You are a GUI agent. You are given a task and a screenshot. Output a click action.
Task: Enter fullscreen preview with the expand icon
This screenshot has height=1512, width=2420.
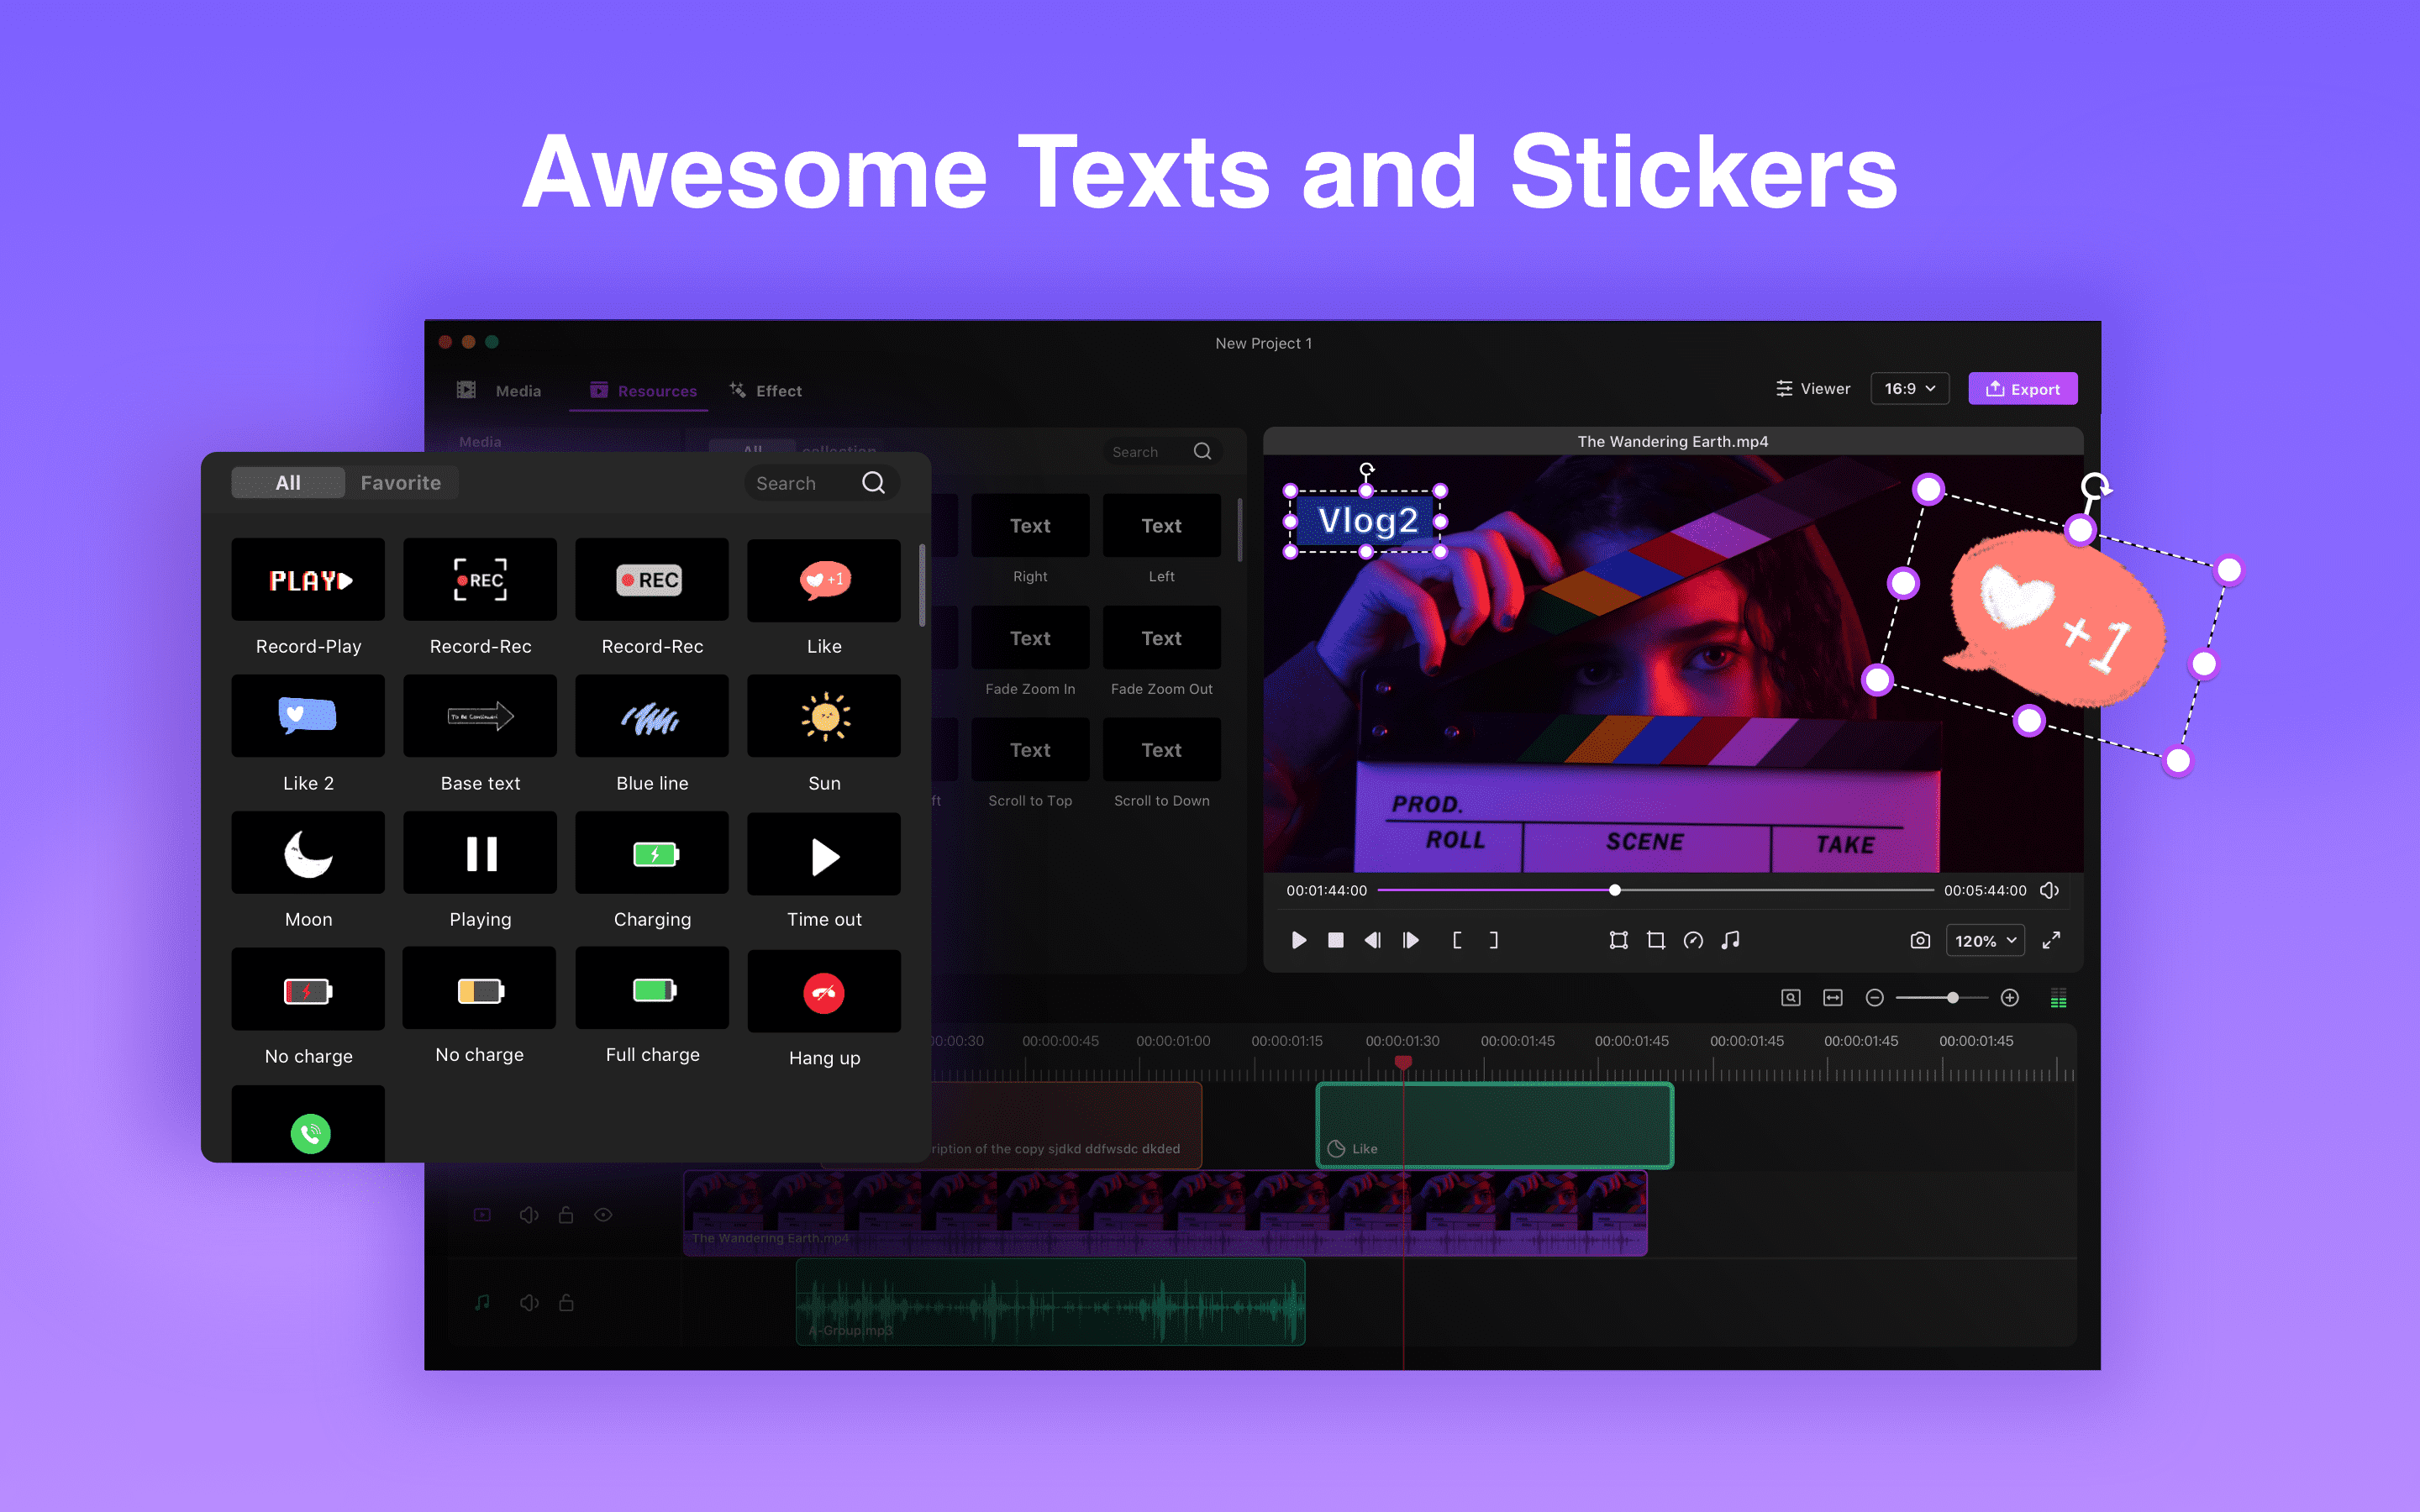2052,940
